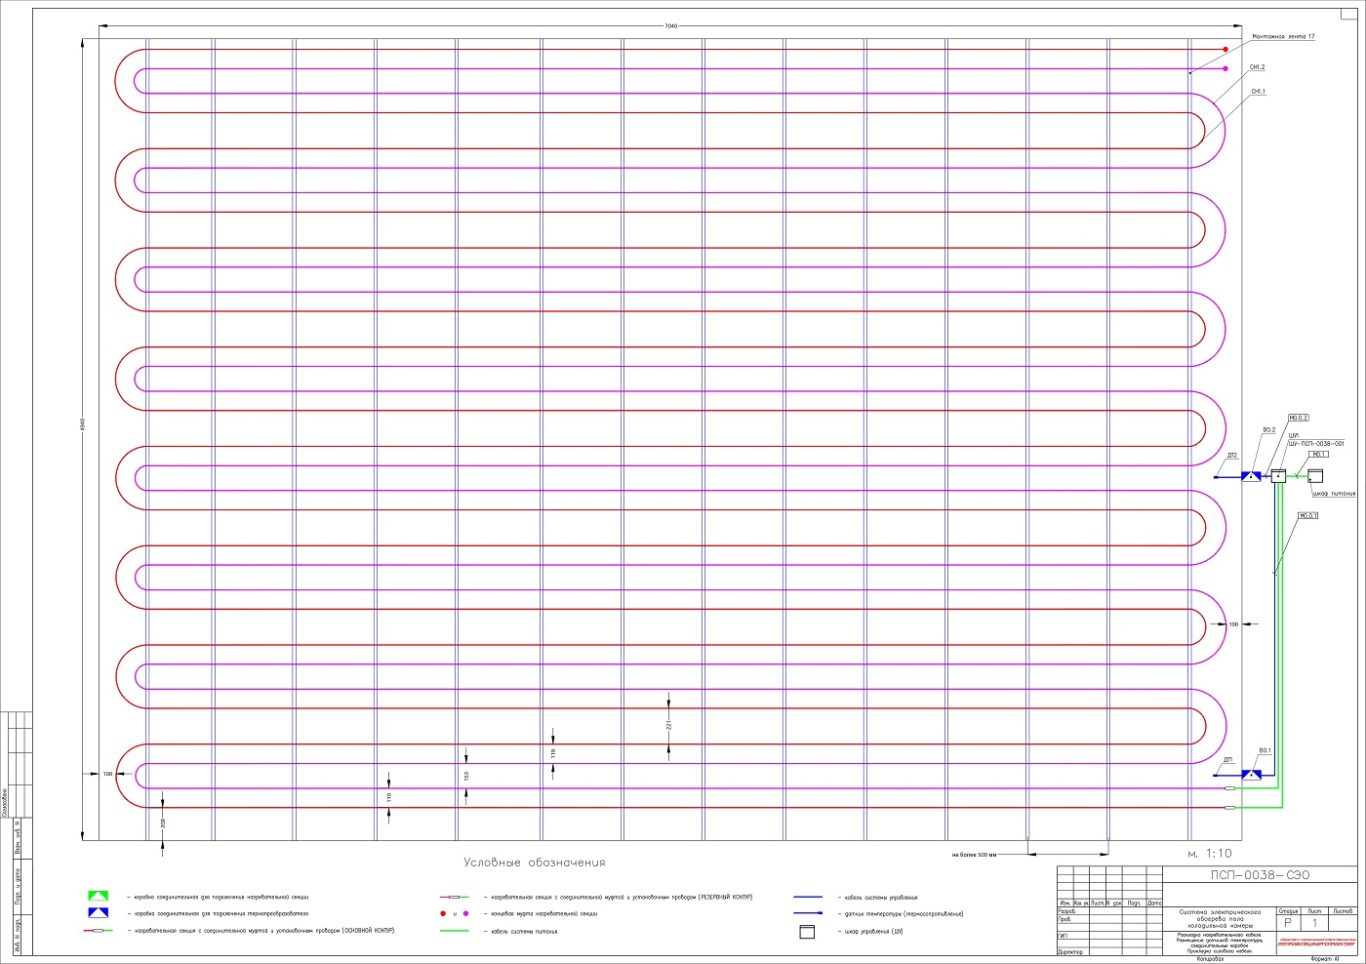The height and width of the screenshot is (964, 1366).
Task: Click the main circuit heating section legend symbol
Action: pos(98,931)
